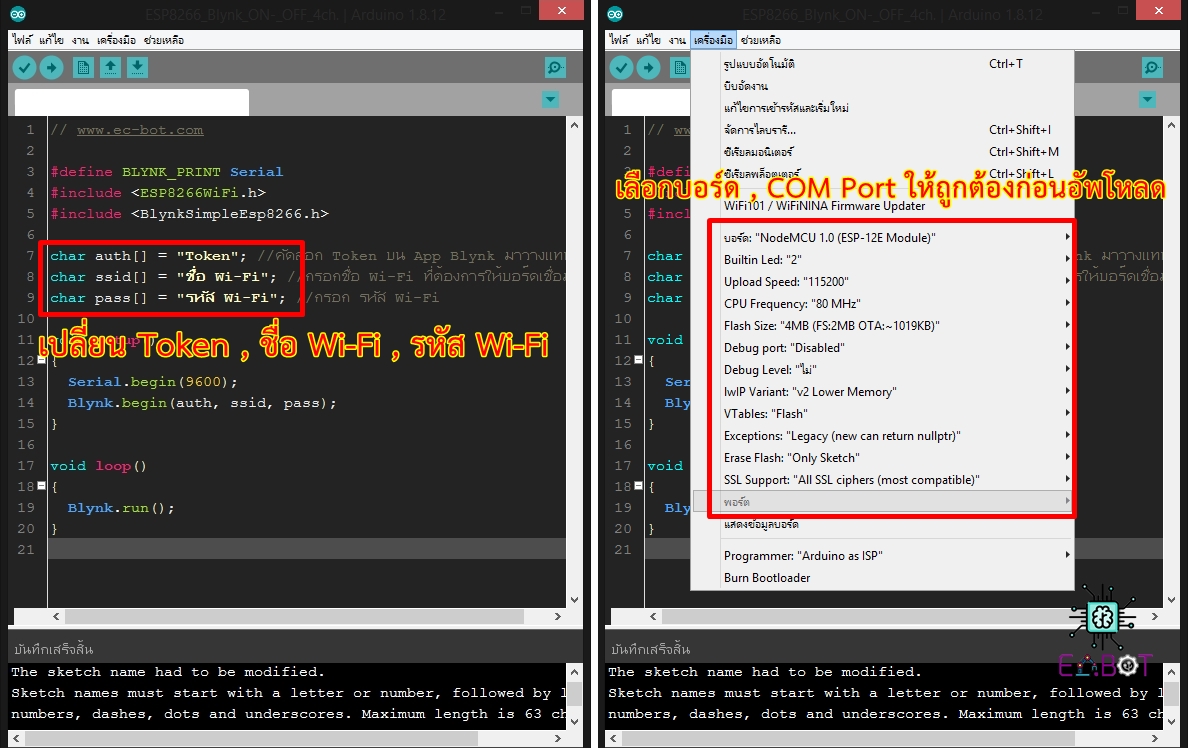Click 'Serial.begin(9600);' line in left editor

pos(152,382)
